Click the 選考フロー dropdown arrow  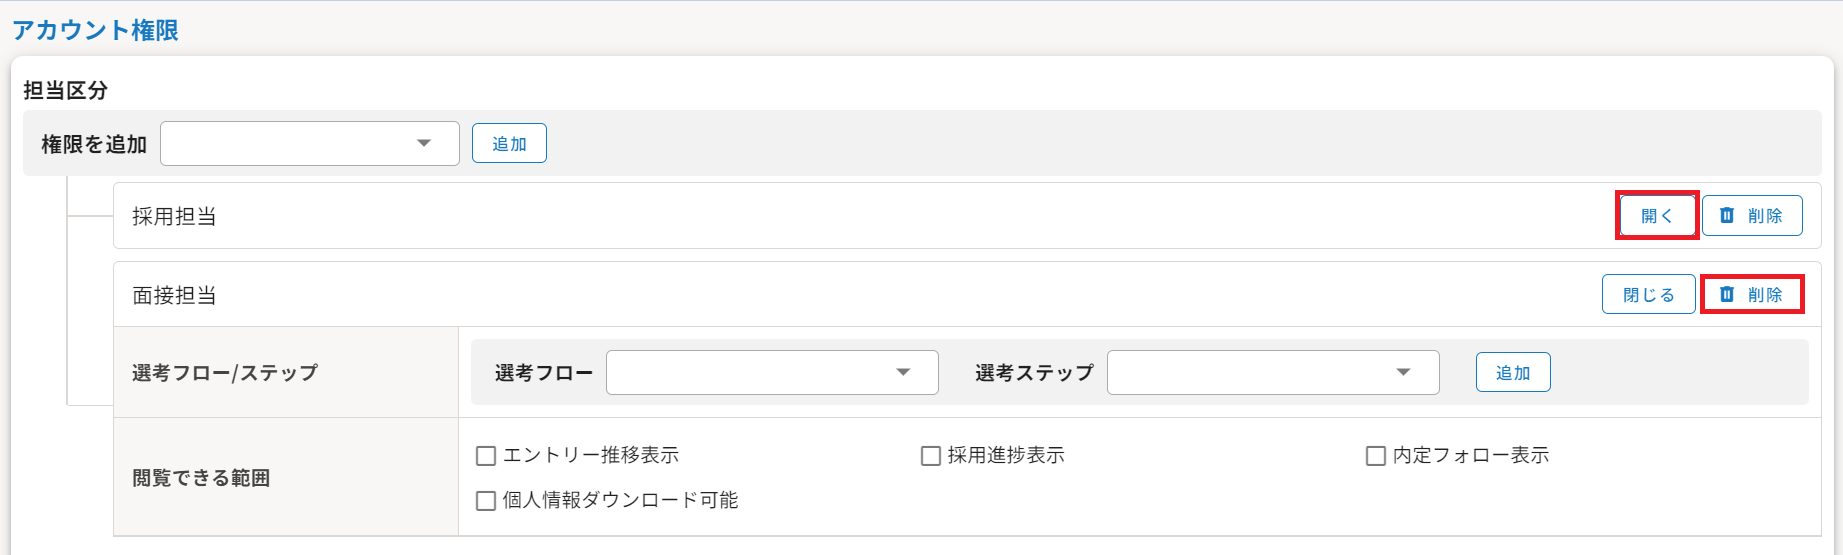pyautogui.click(x=903, y=372)
